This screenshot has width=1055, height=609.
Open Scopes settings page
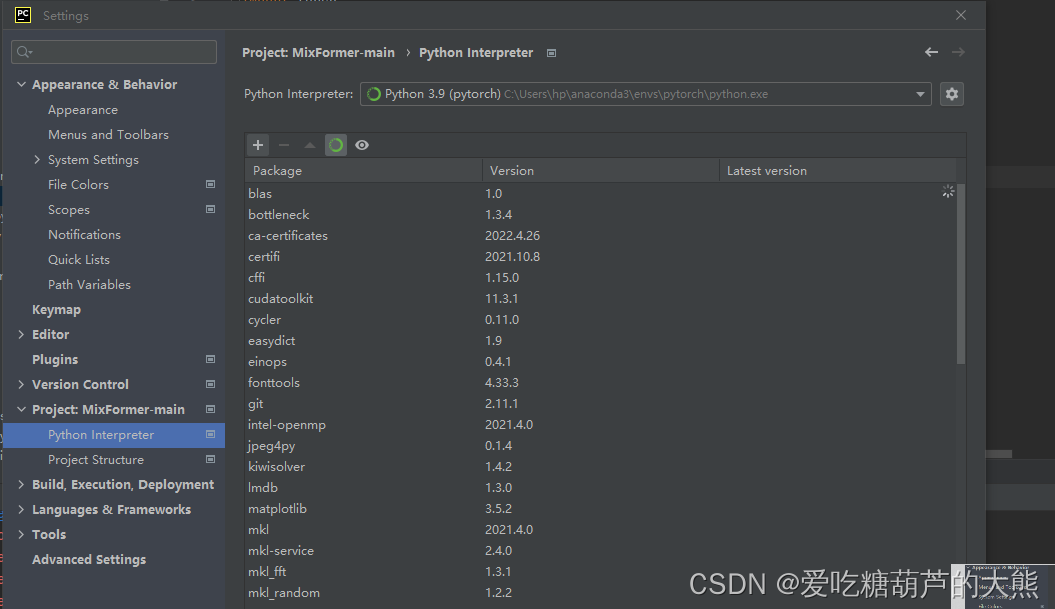(x=69, y=210)
